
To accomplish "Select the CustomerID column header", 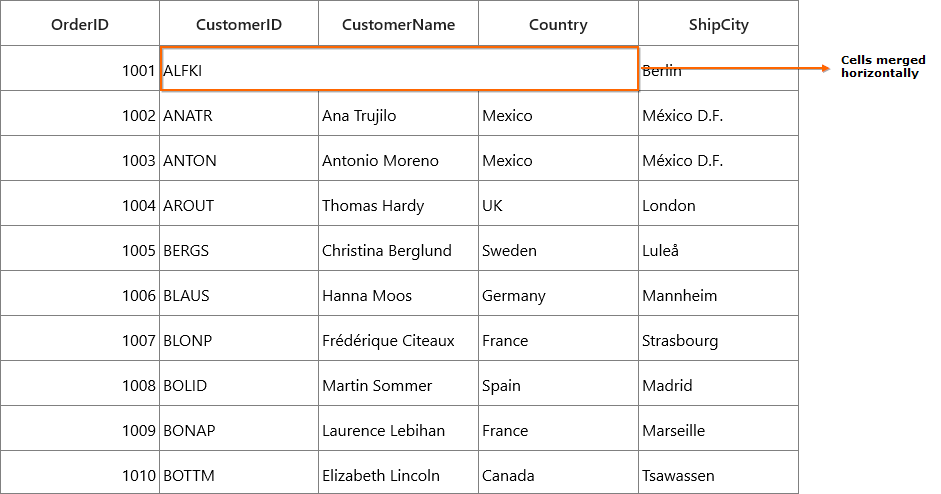I will click(x=239, y=23).
